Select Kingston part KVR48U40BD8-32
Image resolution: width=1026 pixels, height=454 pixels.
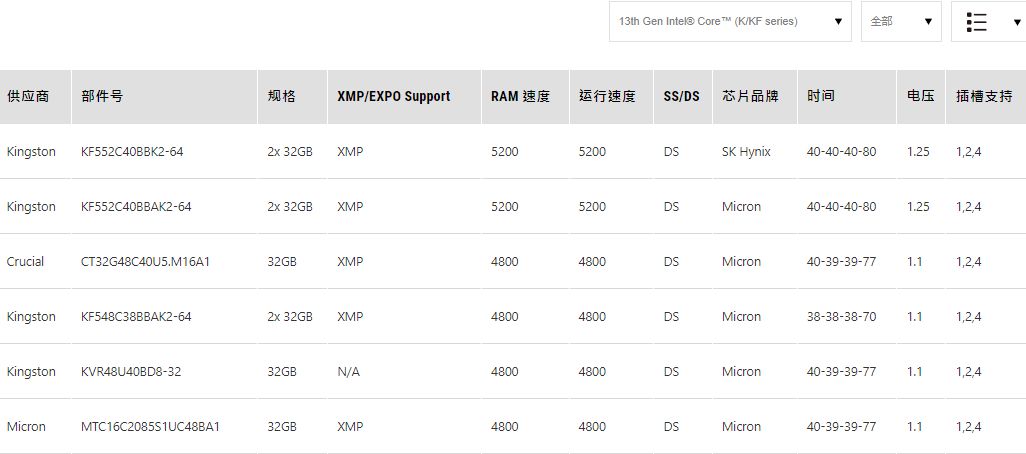pyautogui.click(x=131, y=372)
